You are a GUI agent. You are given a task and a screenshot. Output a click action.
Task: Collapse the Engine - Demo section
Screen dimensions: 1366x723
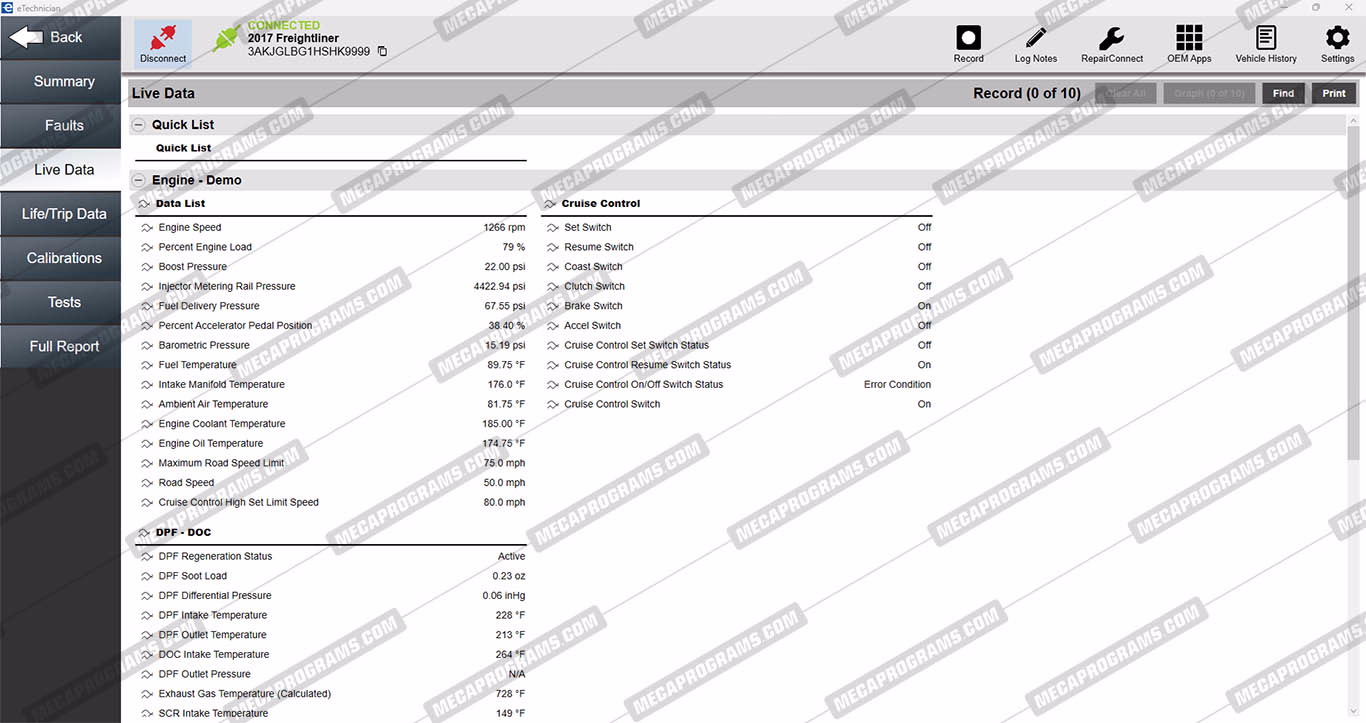point(138,180)
